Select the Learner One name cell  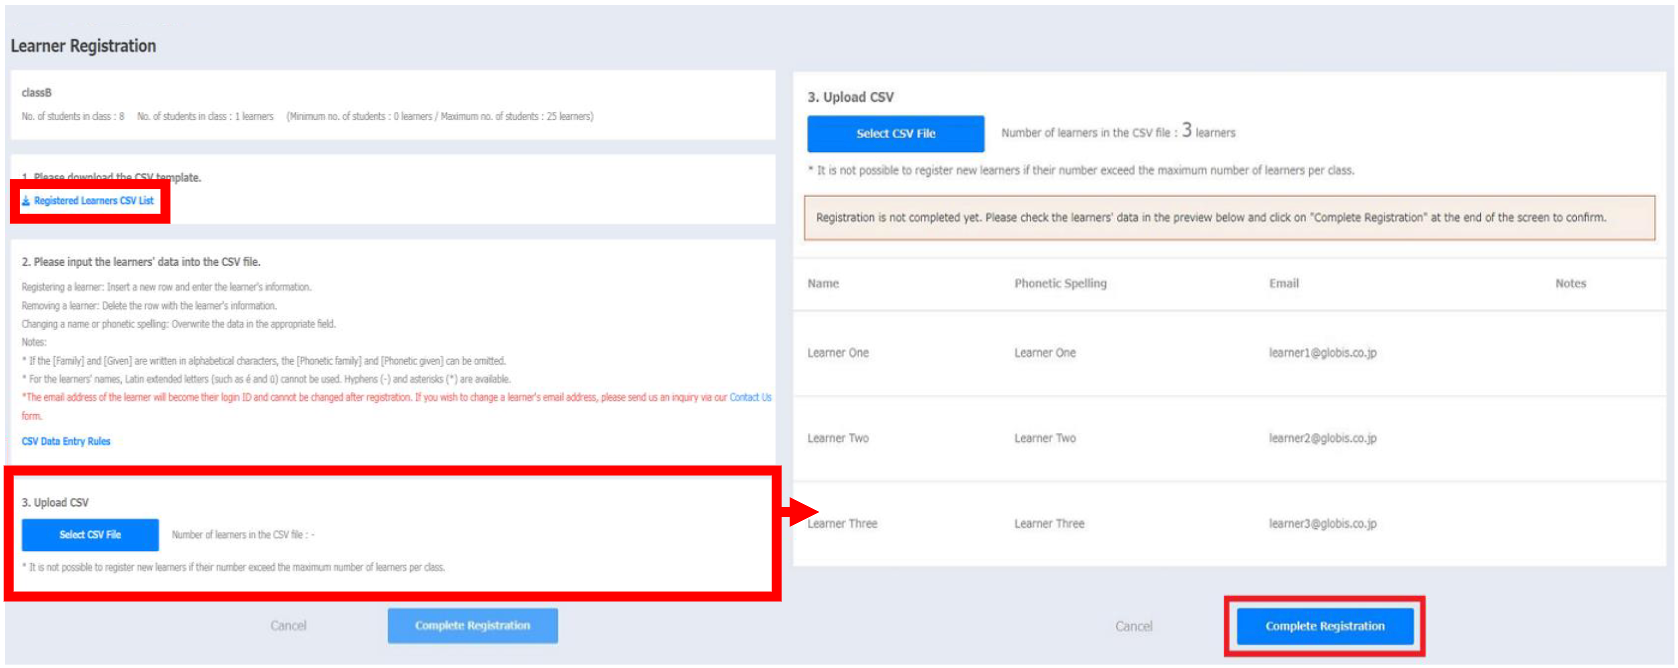838,353
